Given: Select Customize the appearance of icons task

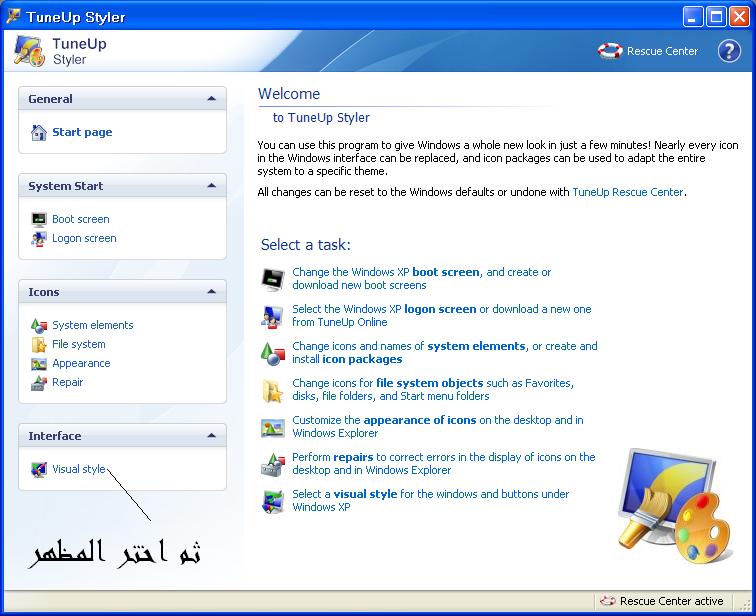Looking at the screenshot, I should 438,427.
